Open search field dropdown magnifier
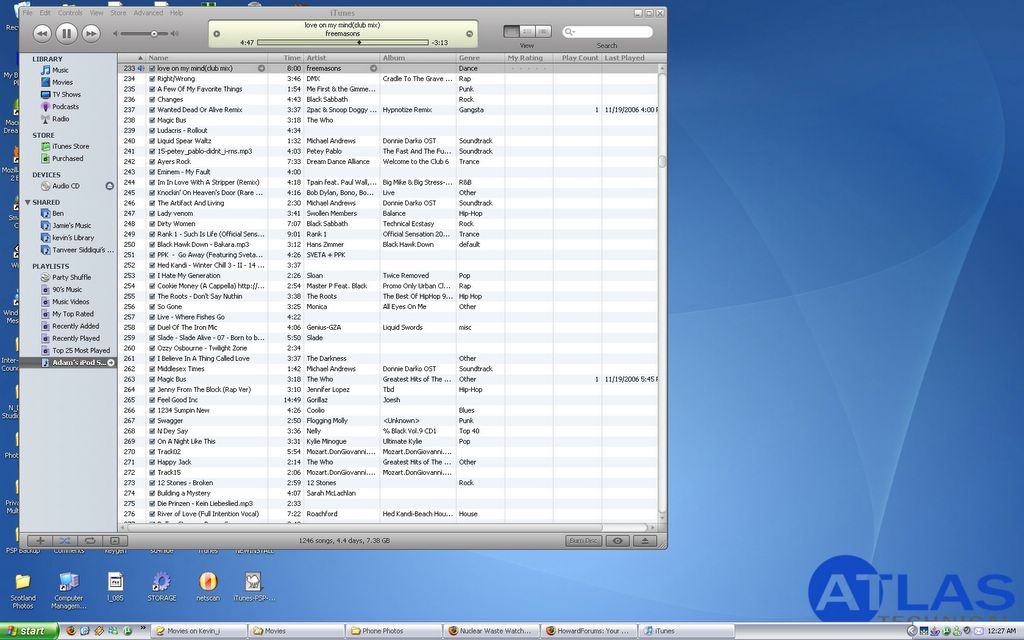The image size is (1024, 640). pos(569,31)
